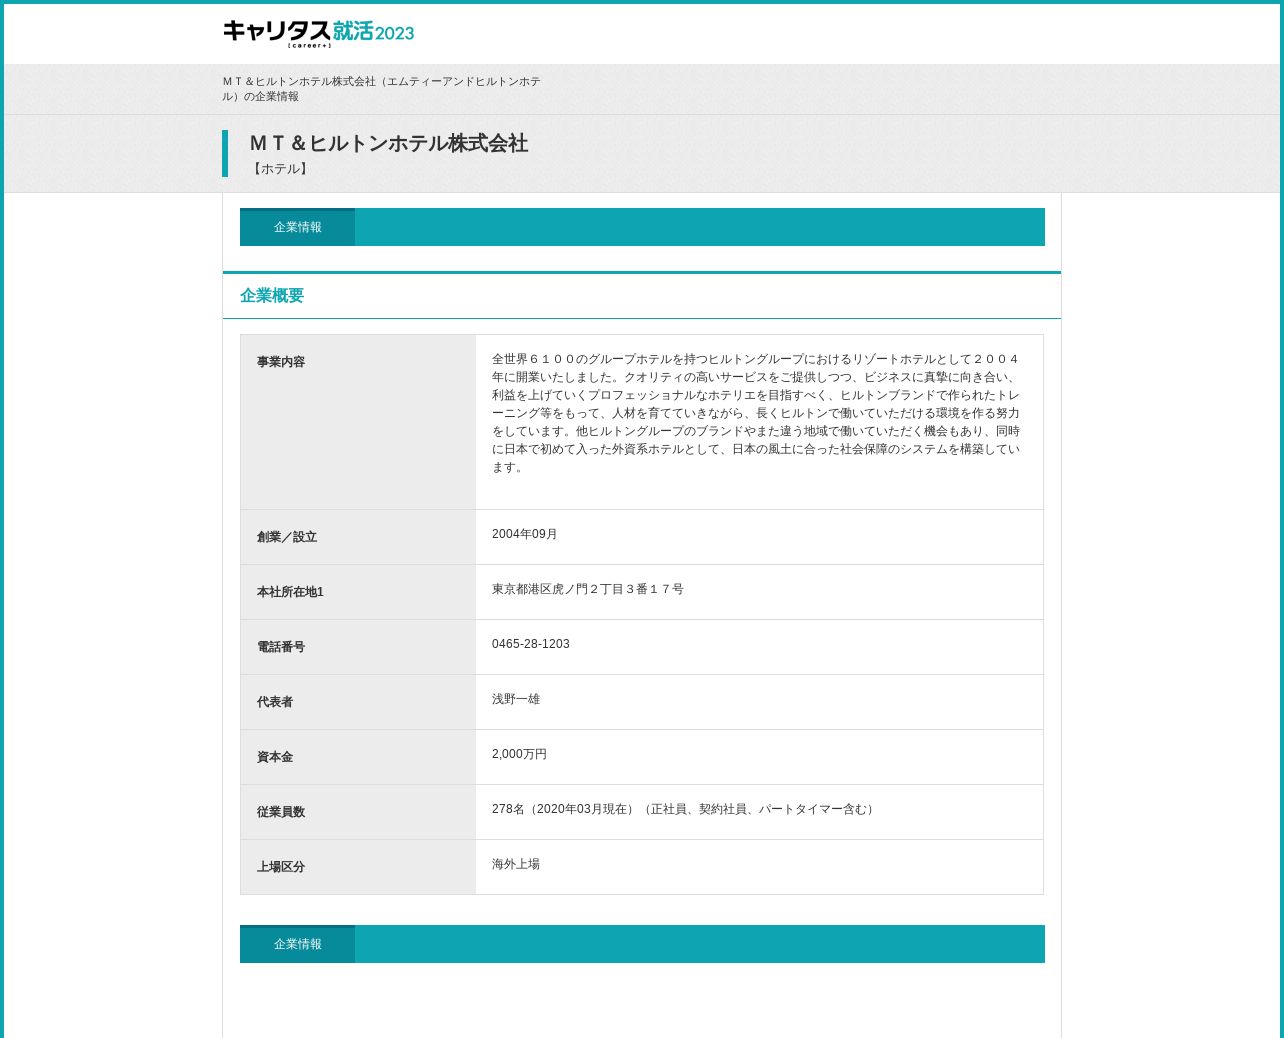Click the 海外上場 value
Image resolution: width=1284 pixels, height=1038 pixels.
click(516, 864)
